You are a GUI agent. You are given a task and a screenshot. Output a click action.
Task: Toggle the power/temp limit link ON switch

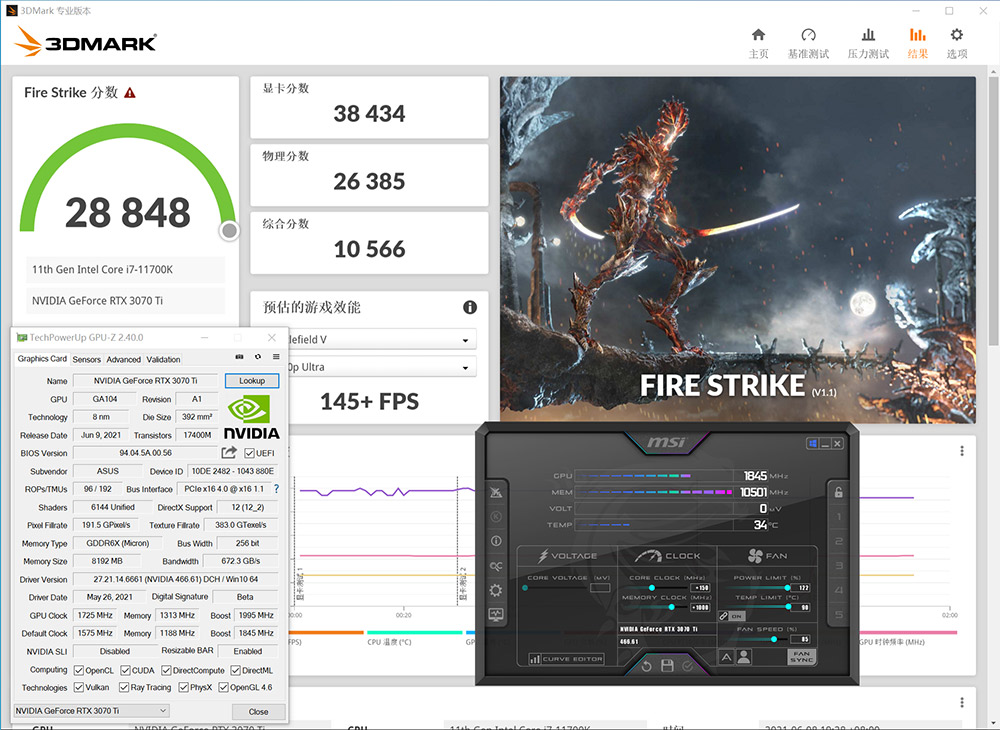[732, 616]
